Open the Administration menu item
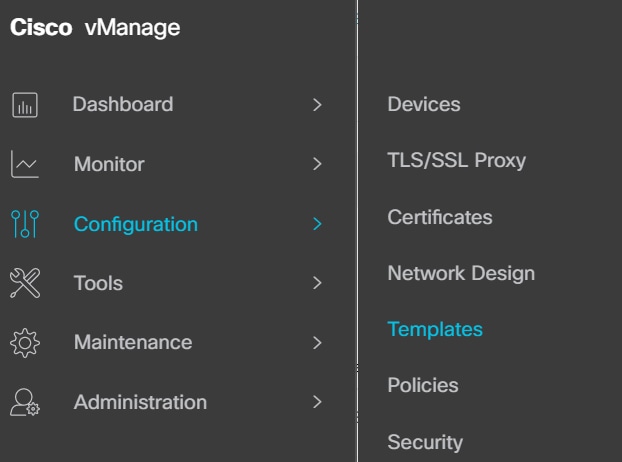Screen dimensions: 622x462 140,402
